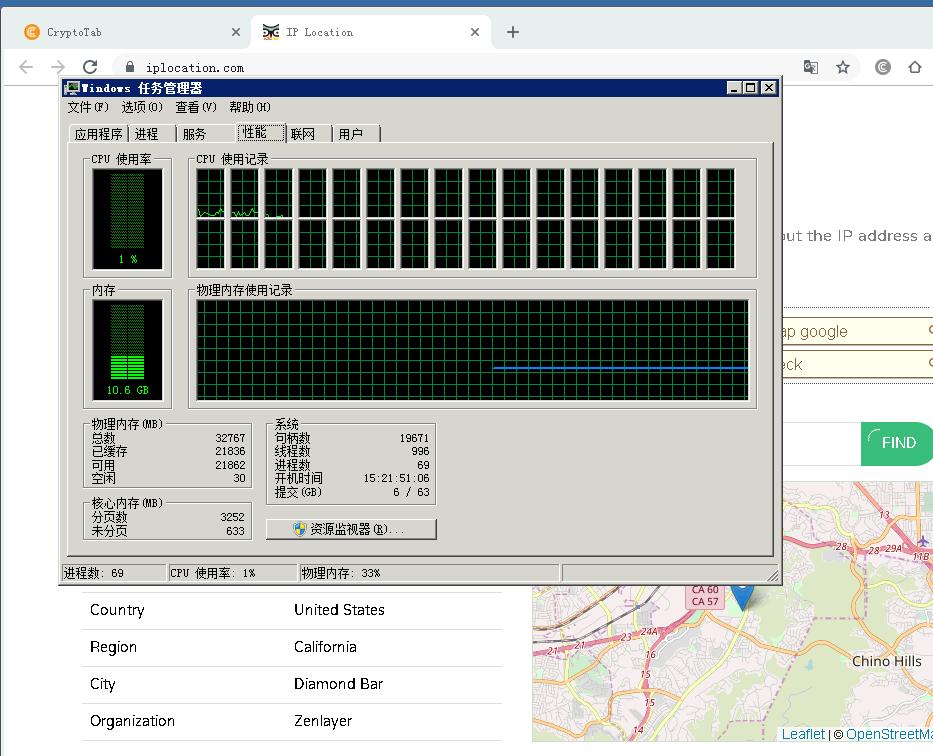Maximize the Task Manager window
The width and height of the screenshot is (933, 756).
tap(751, 88)
